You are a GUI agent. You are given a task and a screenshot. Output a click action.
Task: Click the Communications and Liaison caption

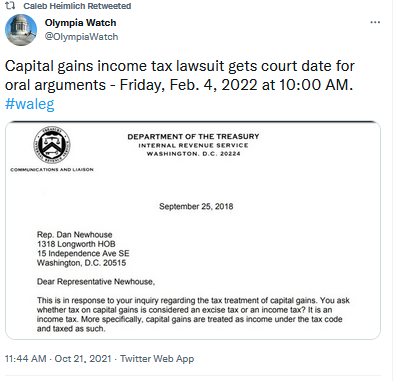point(52,170)
